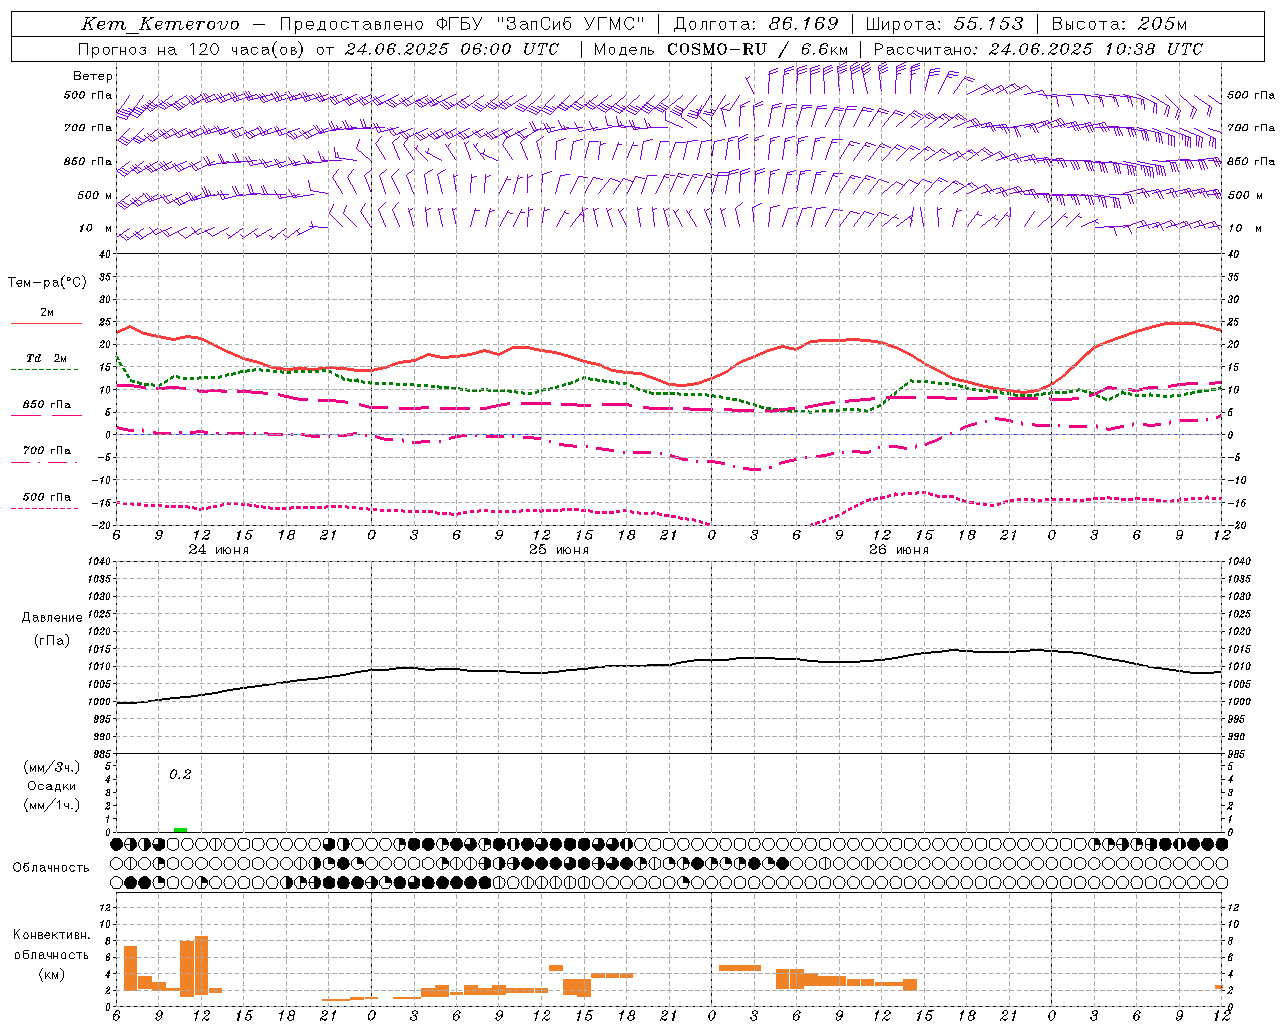This screenshot has width=1280, height=1024.
Task: Click the green precipitation bar
Action: [x=180, y=830]
